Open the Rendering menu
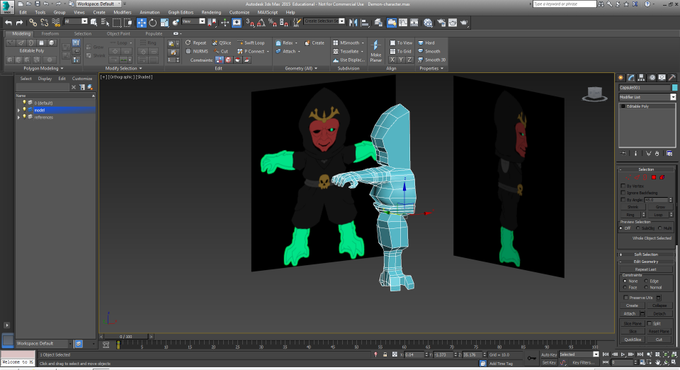The width and height of the screenshot is (680, 370). coord(211,12)
